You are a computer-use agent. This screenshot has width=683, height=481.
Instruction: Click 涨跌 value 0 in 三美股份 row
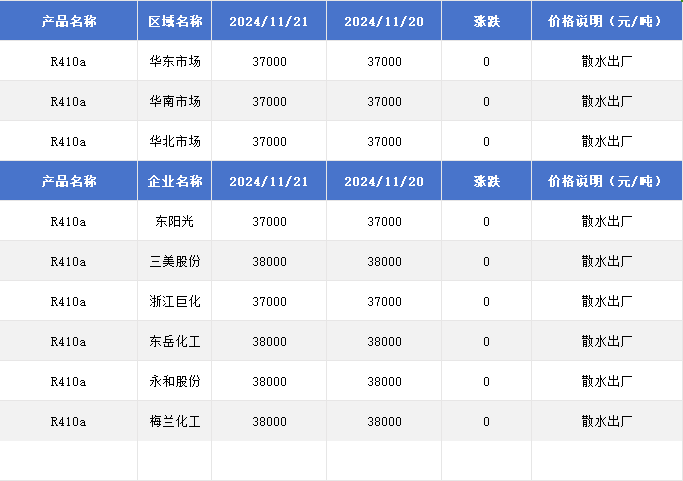tap(487, 261)
